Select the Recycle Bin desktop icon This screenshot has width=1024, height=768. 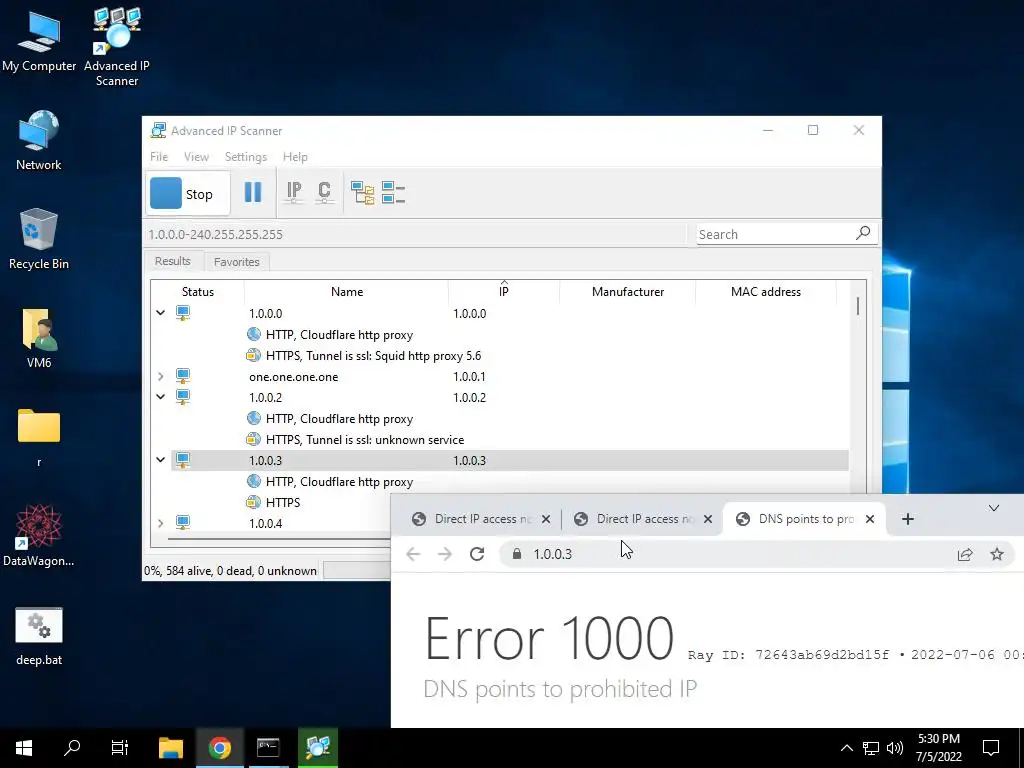point(39,239)
